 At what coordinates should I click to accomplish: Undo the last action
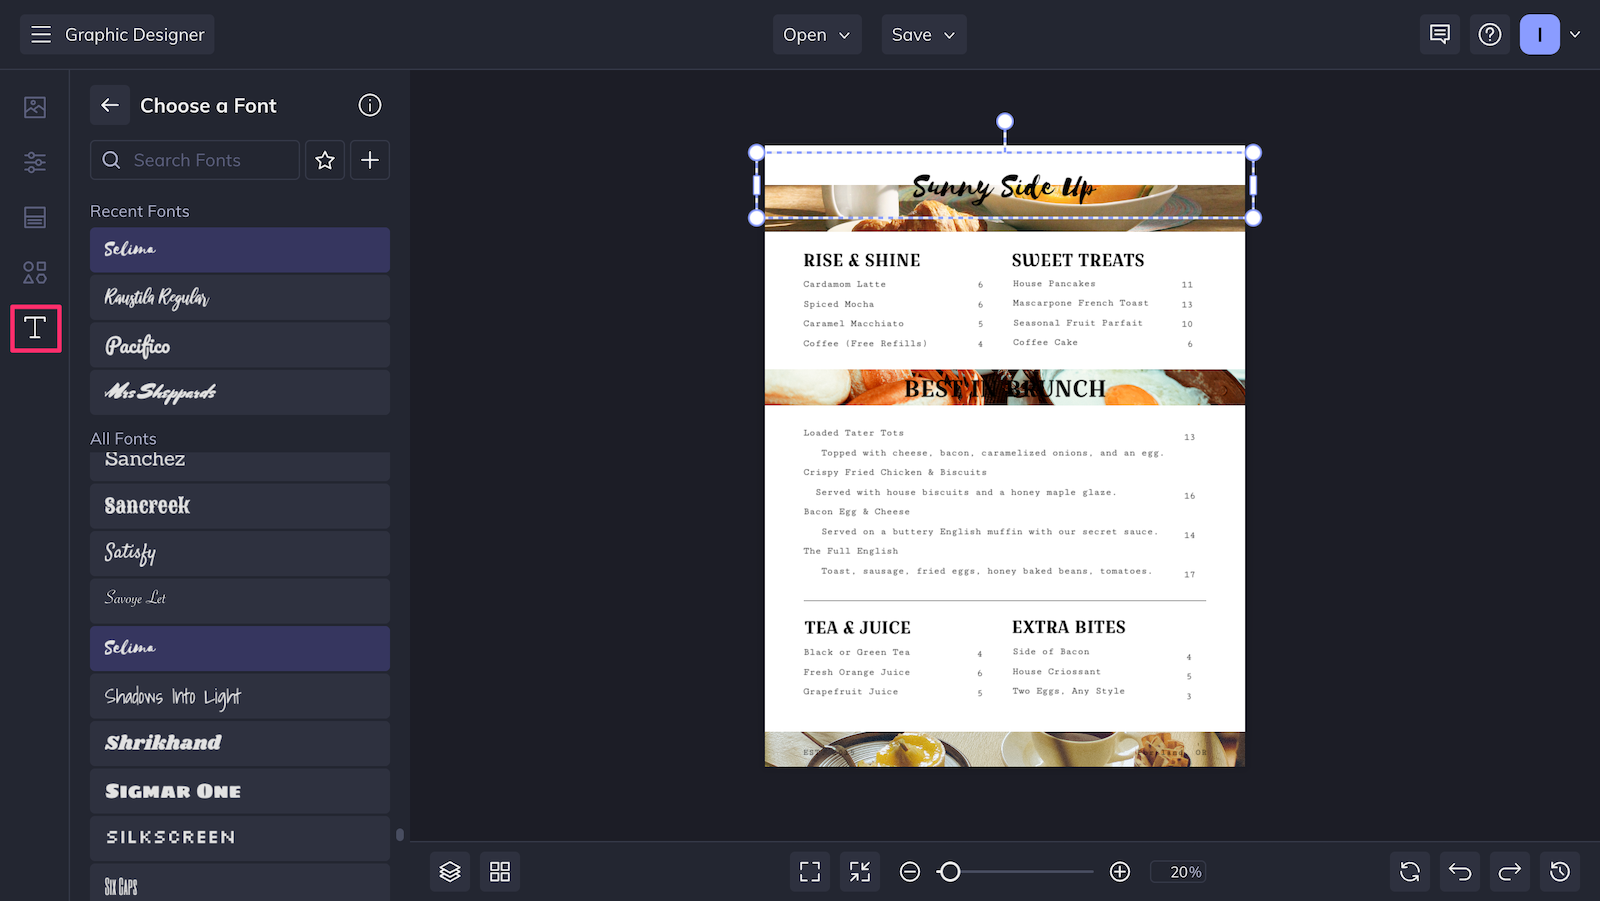[x=1459, y=871]
